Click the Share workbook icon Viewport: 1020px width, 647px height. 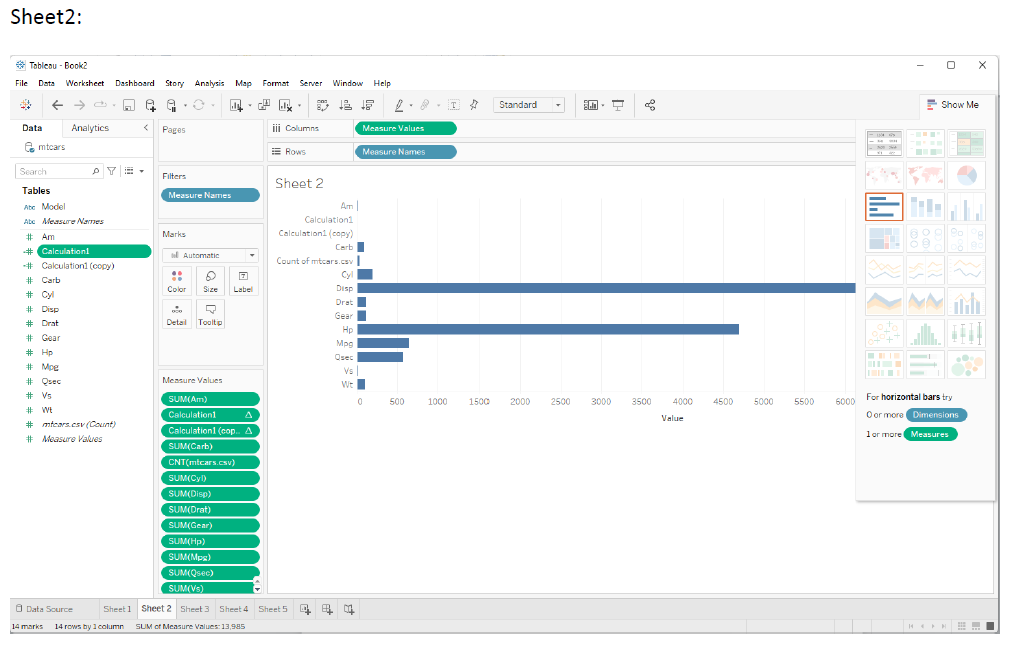click(650, 105)
